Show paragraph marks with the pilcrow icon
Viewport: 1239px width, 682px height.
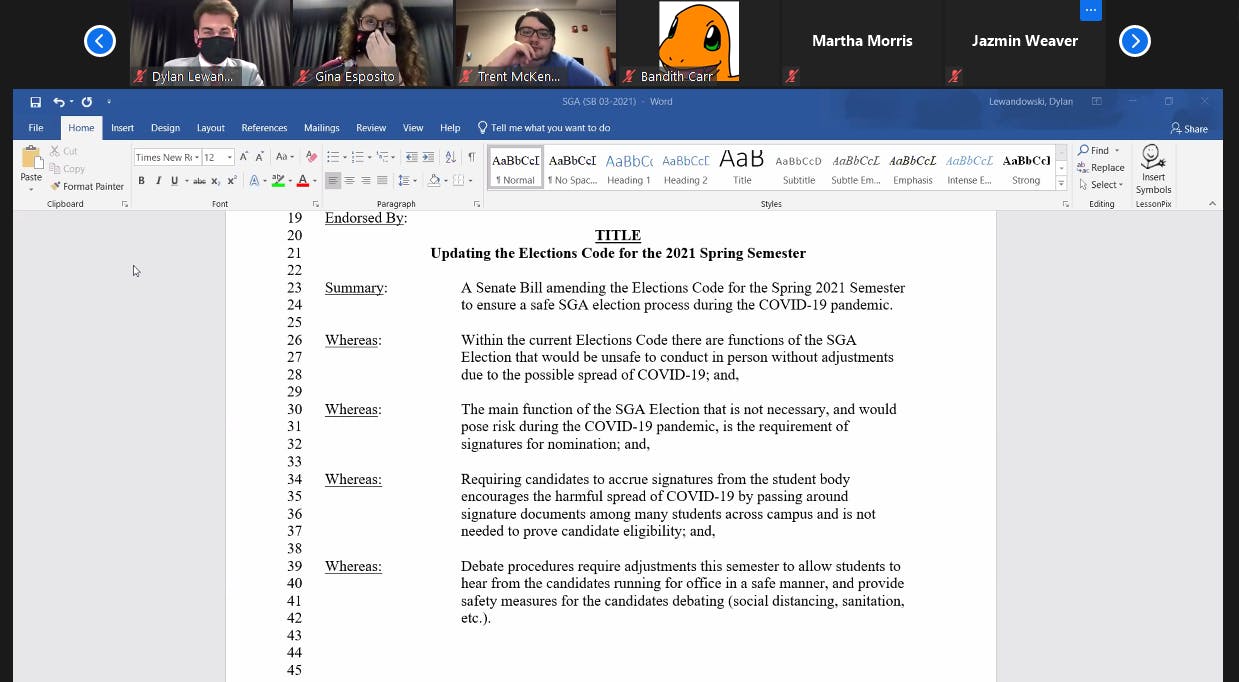coord(470,157)
